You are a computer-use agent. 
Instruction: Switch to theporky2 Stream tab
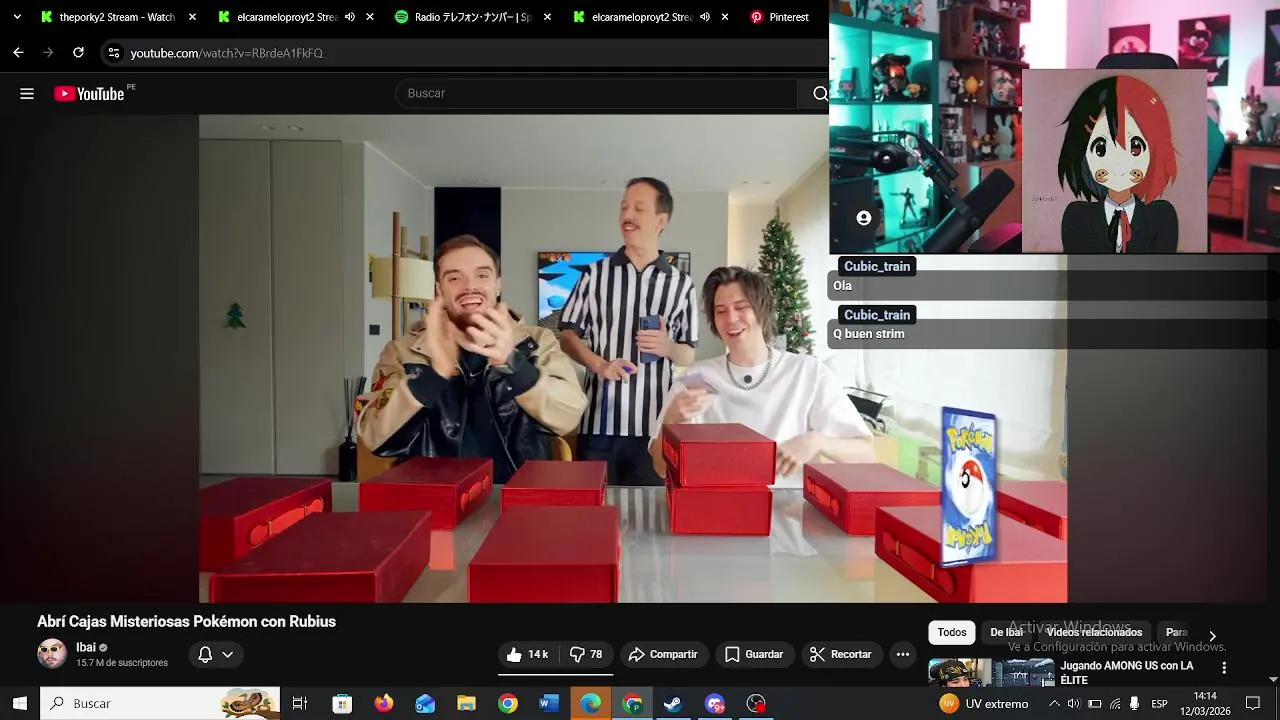tap(107, 17)
